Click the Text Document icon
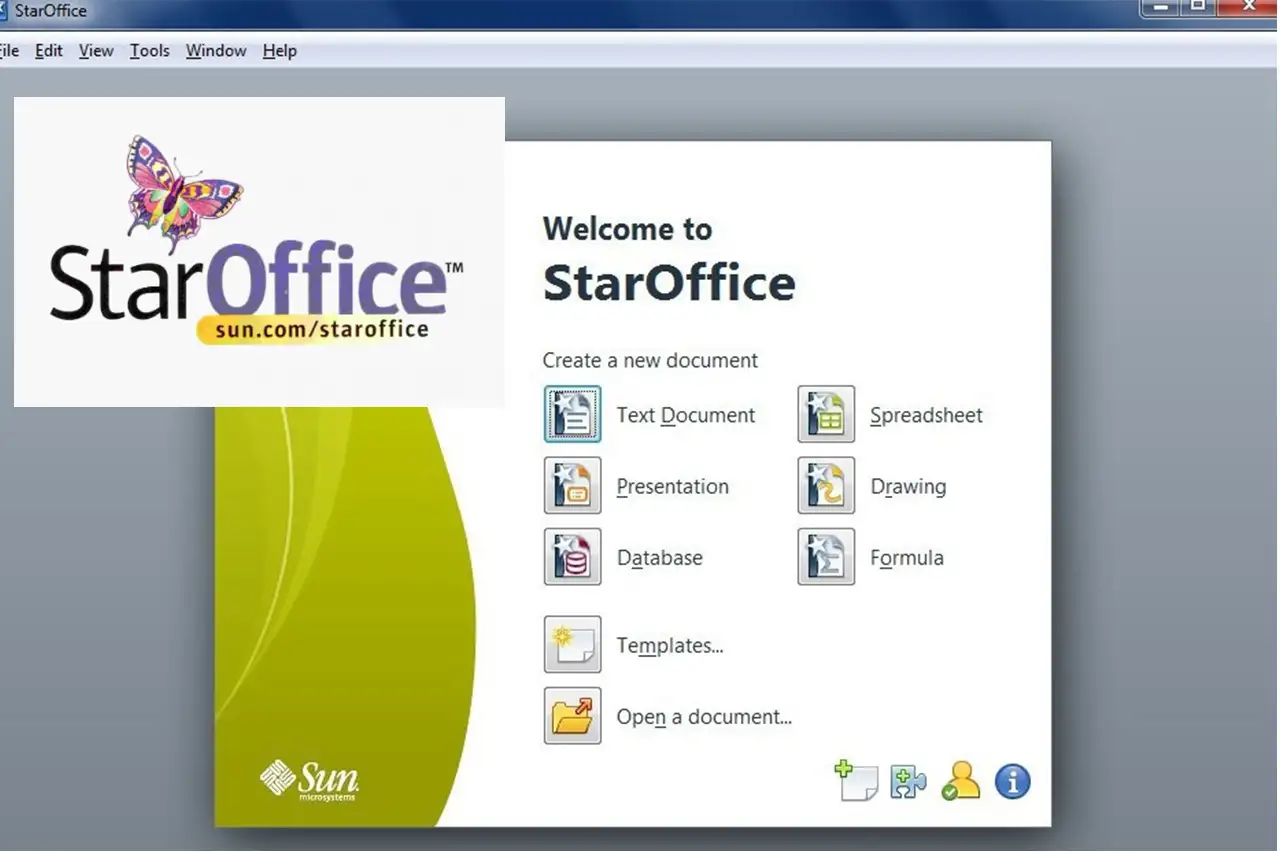 [x=572, y=414]
